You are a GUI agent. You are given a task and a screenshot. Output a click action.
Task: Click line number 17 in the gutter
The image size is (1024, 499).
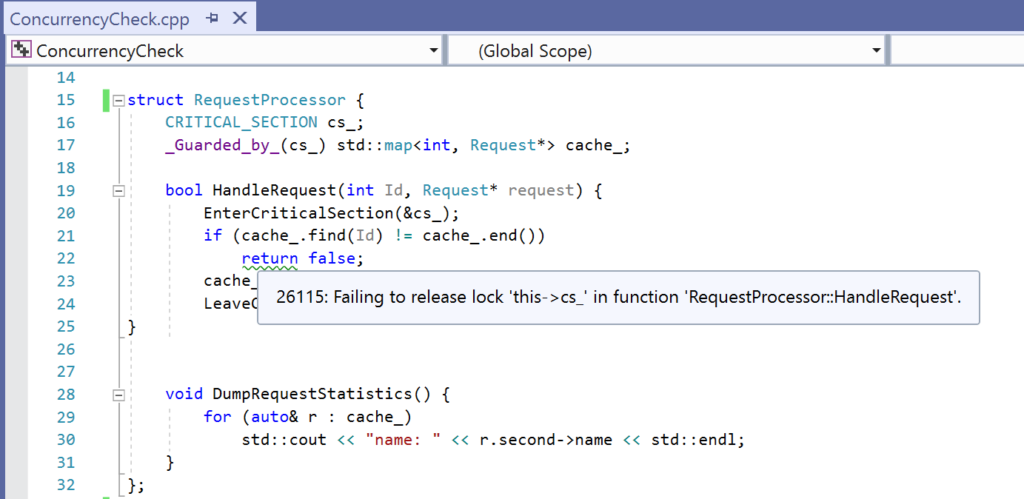click(x=65, y=145)
